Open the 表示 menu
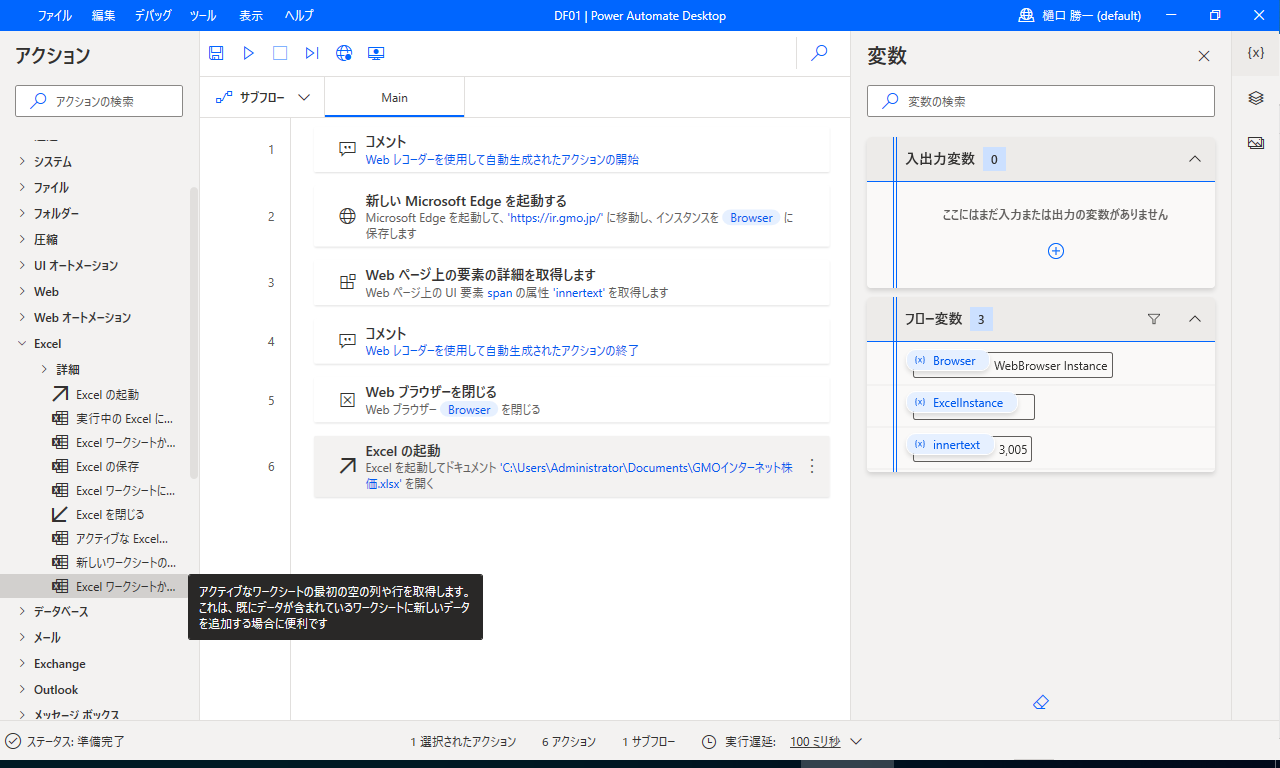 [x=251, y=16]
